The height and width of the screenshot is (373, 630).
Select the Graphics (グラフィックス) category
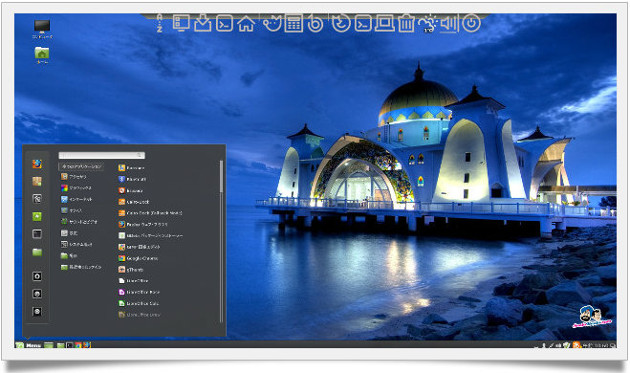pos(76,188)
